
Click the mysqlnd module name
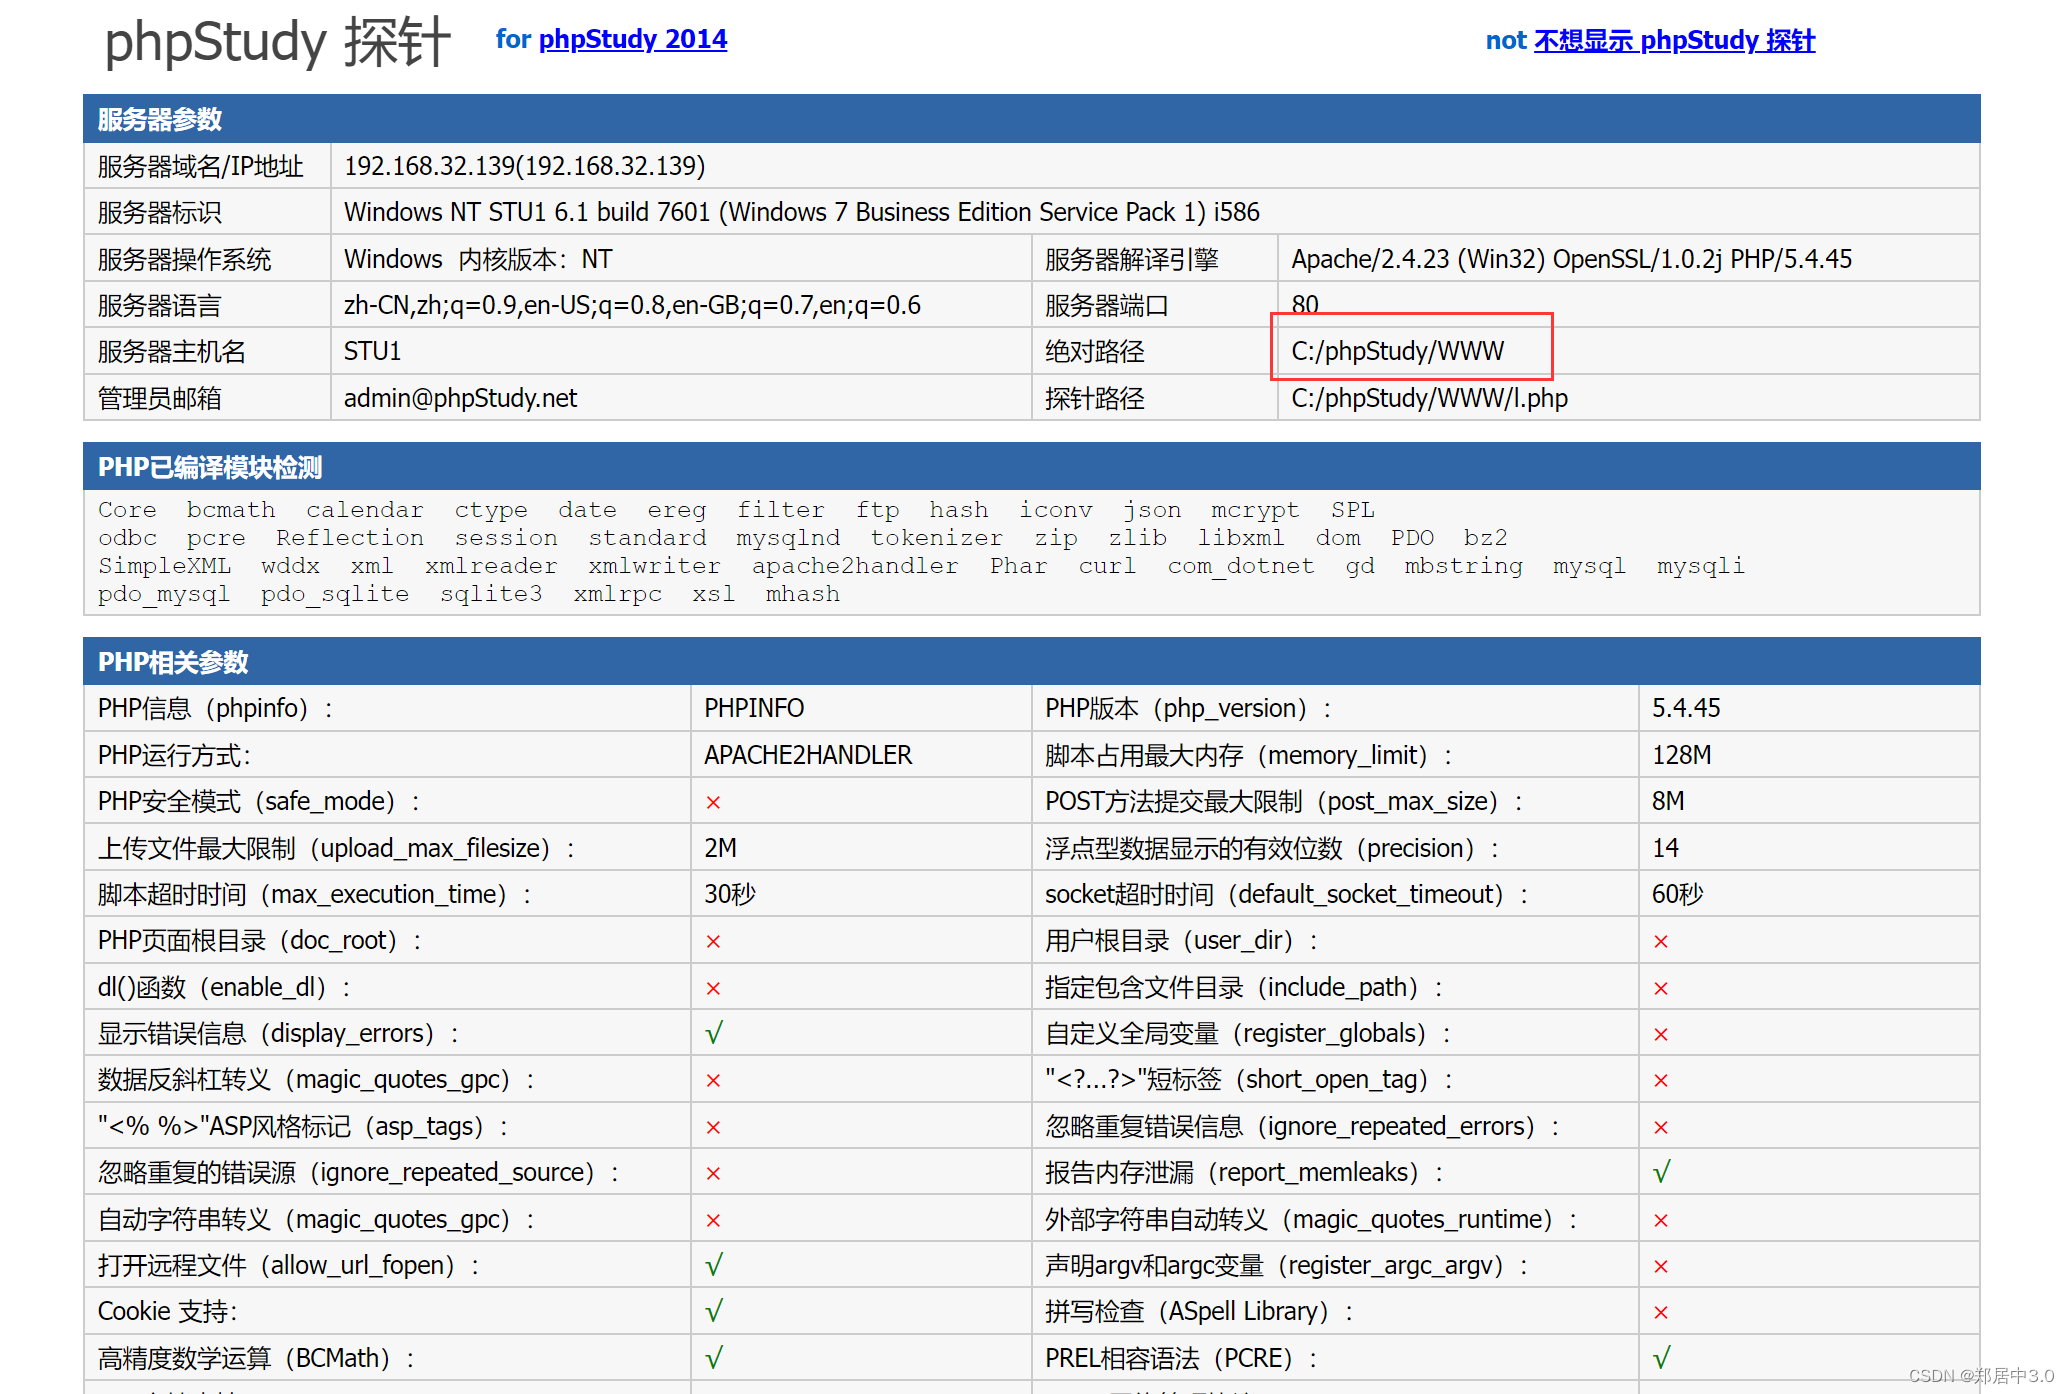click(x=788, y=538)
